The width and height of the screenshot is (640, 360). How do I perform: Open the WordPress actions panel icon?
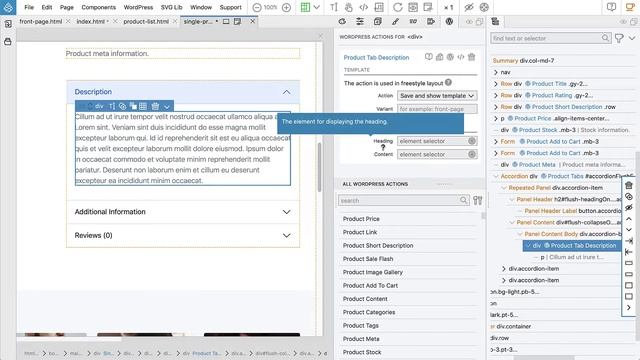coord(449,21)
